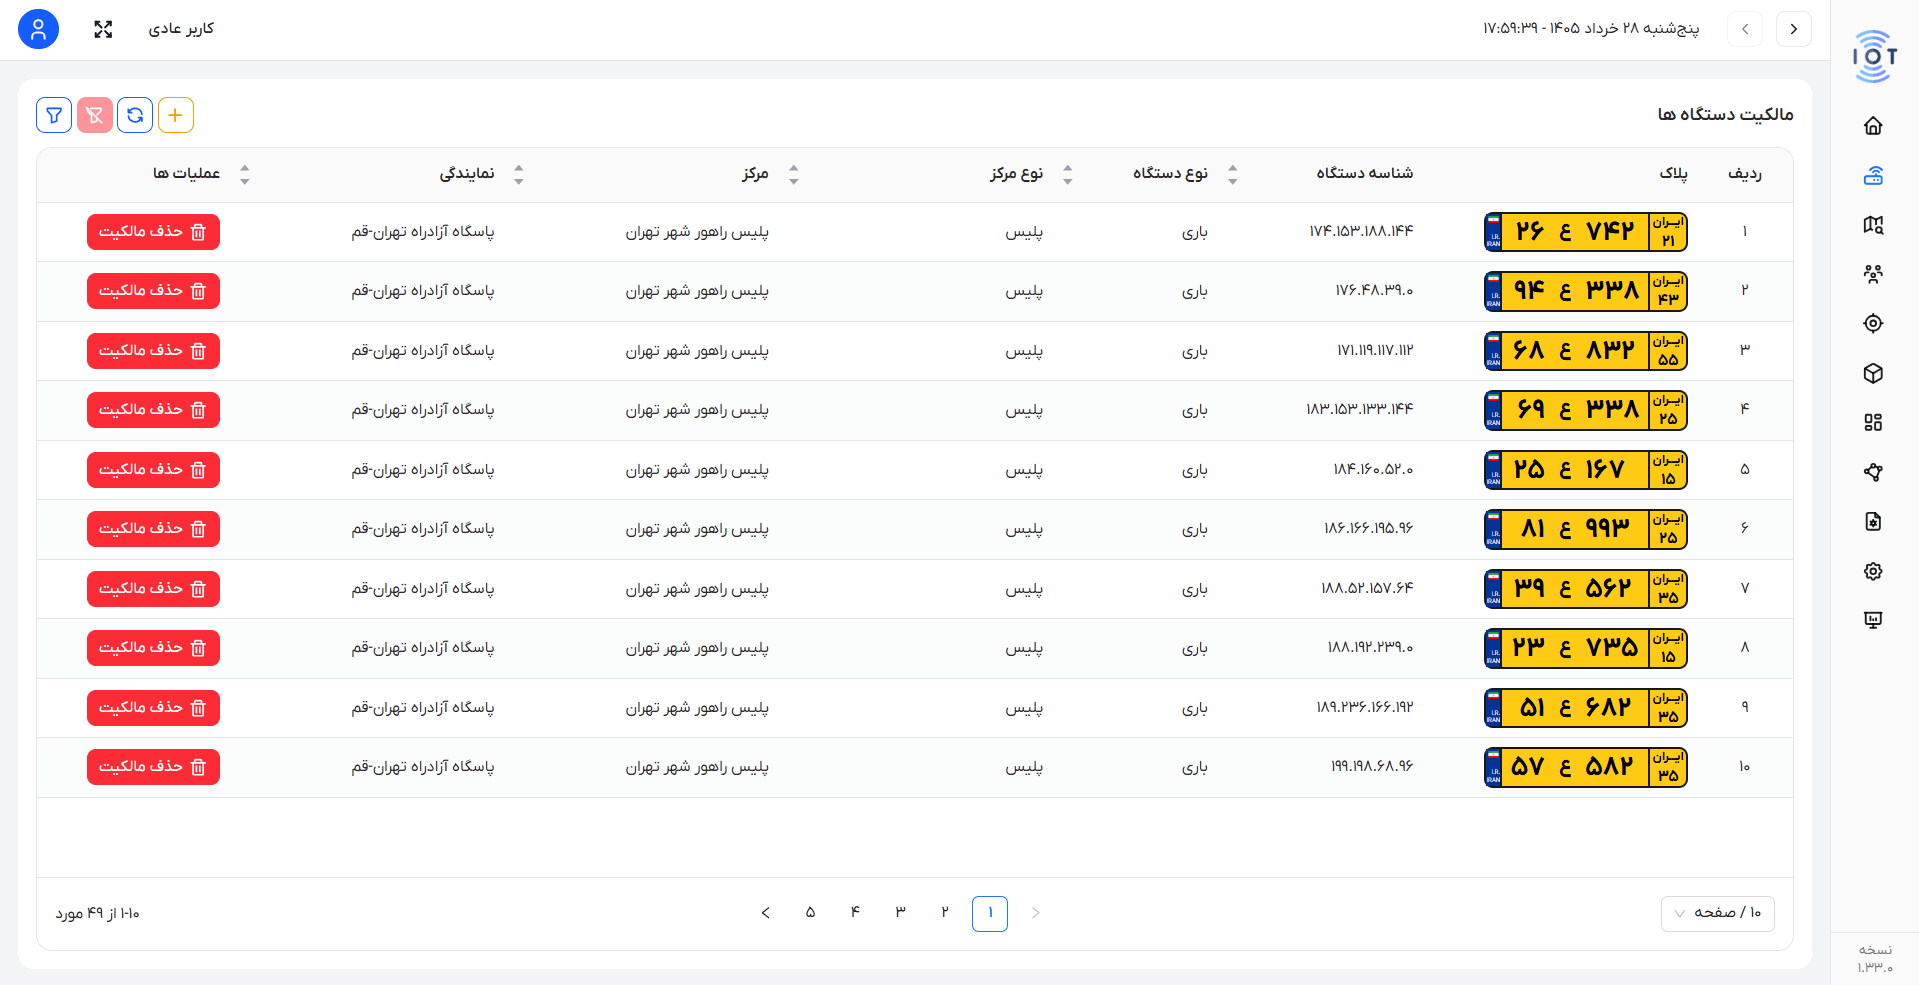Go to page ۵

pos(810,913)
